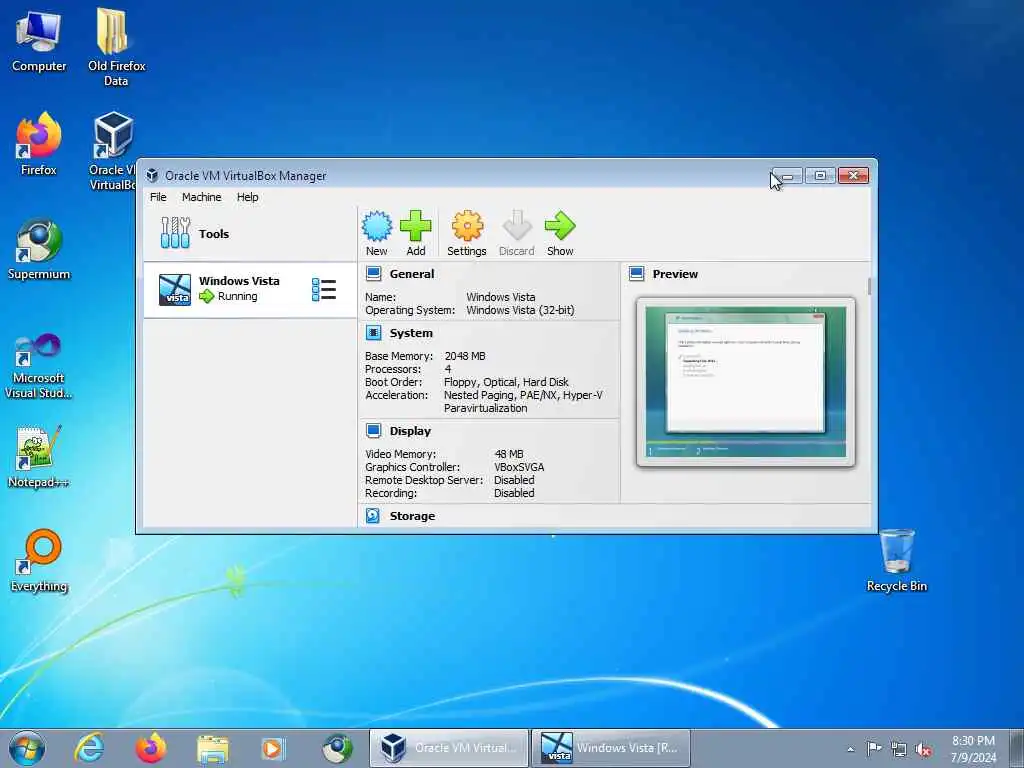This screenshot has height=768, width=1024.
Task: Click the New machine toolbar icon
Action: click(377, 226)
